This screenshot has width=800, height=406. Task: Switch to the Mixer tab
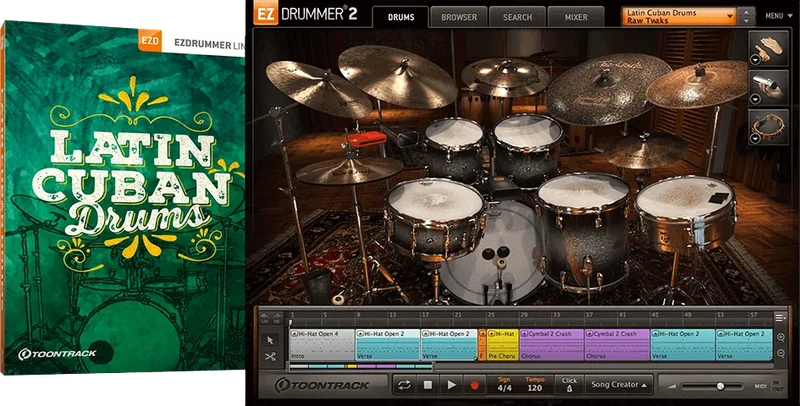coord(576,17)
